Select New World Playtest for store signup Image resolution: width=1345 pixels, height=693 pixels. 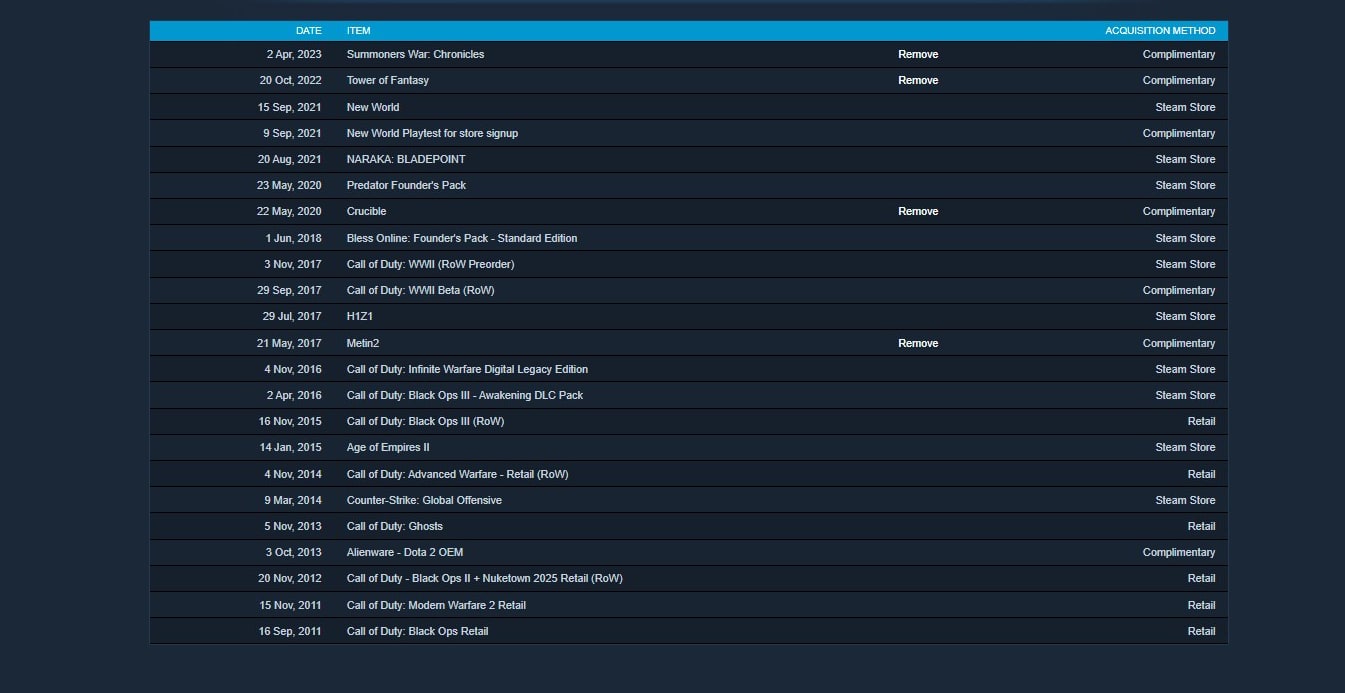(x=432, y=133)
